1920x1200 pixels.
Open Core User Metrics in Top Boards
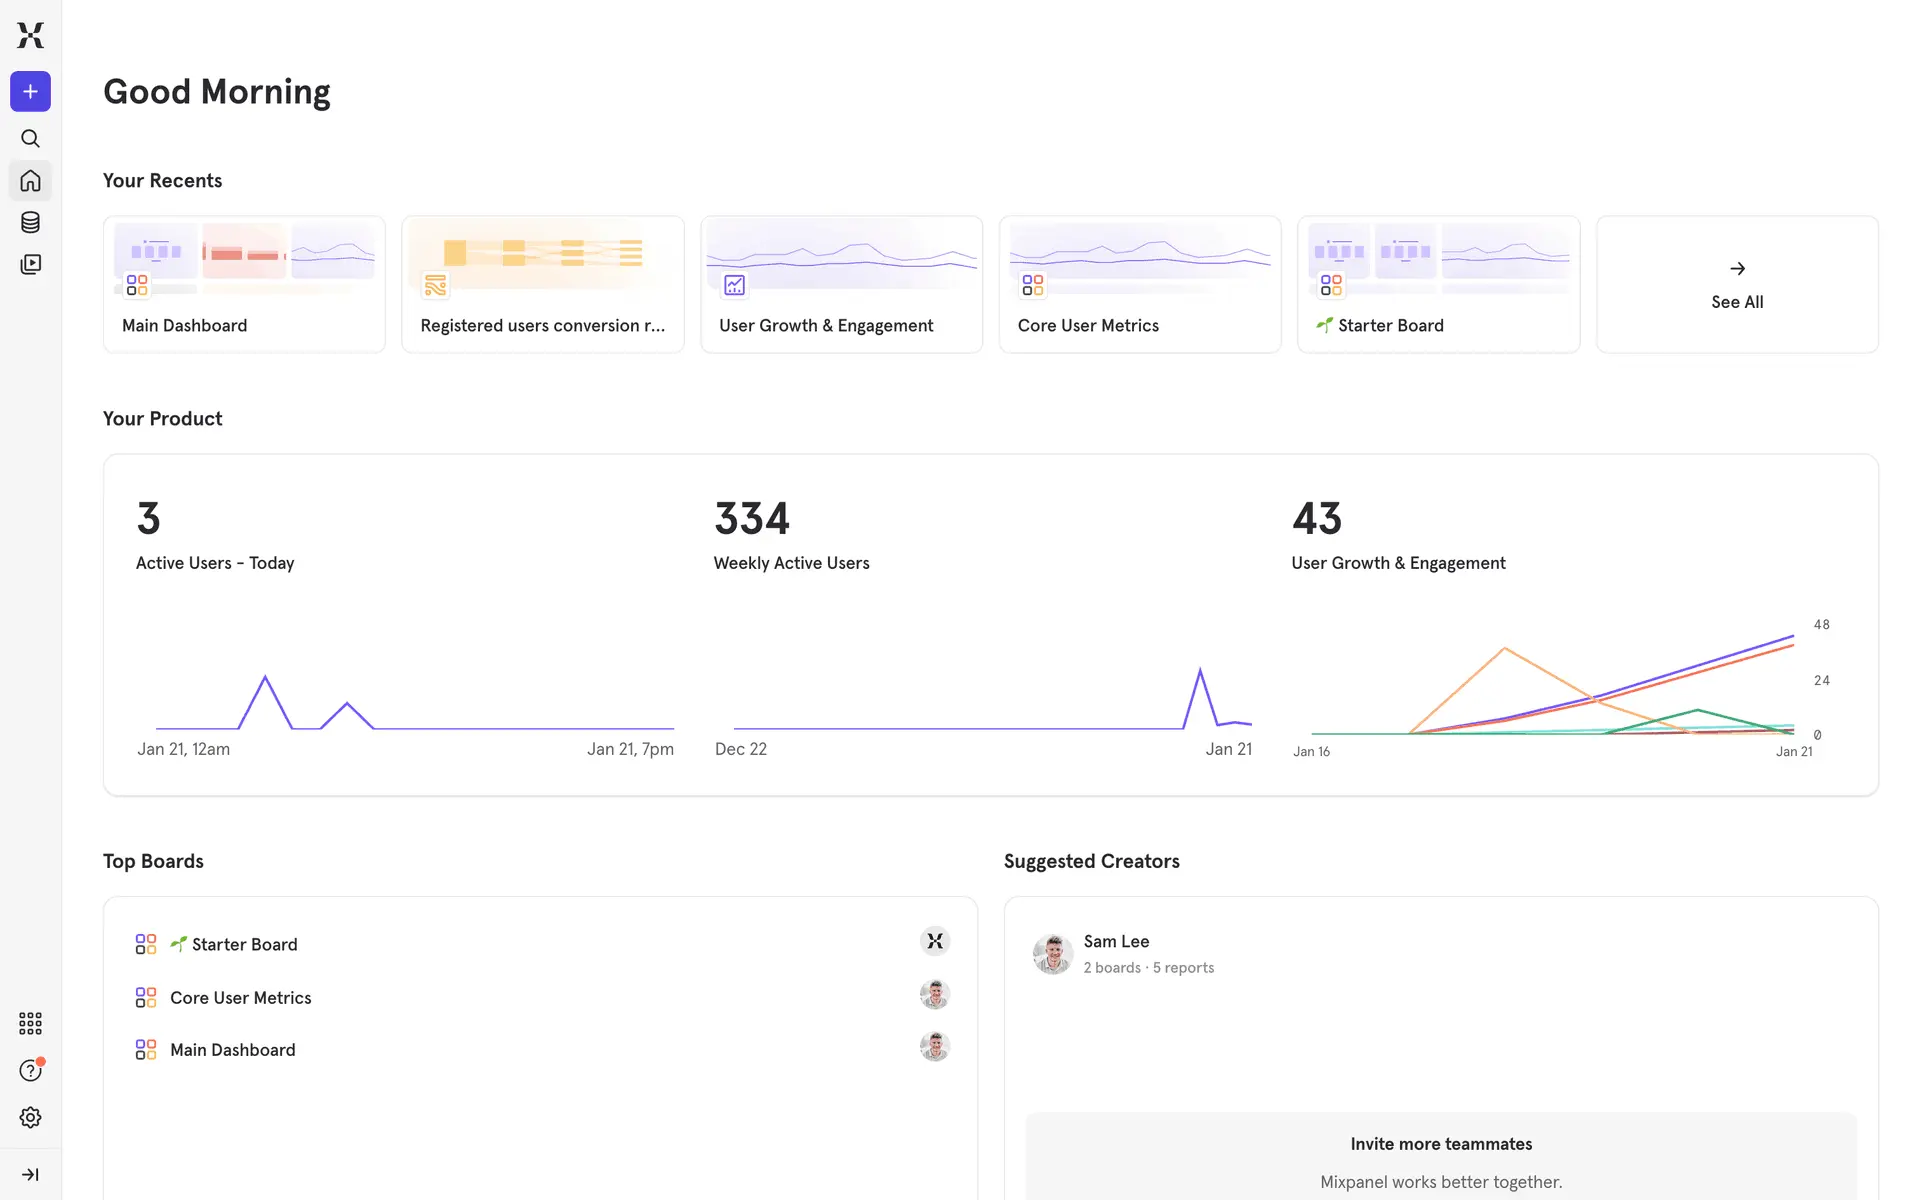coord(240,998)
